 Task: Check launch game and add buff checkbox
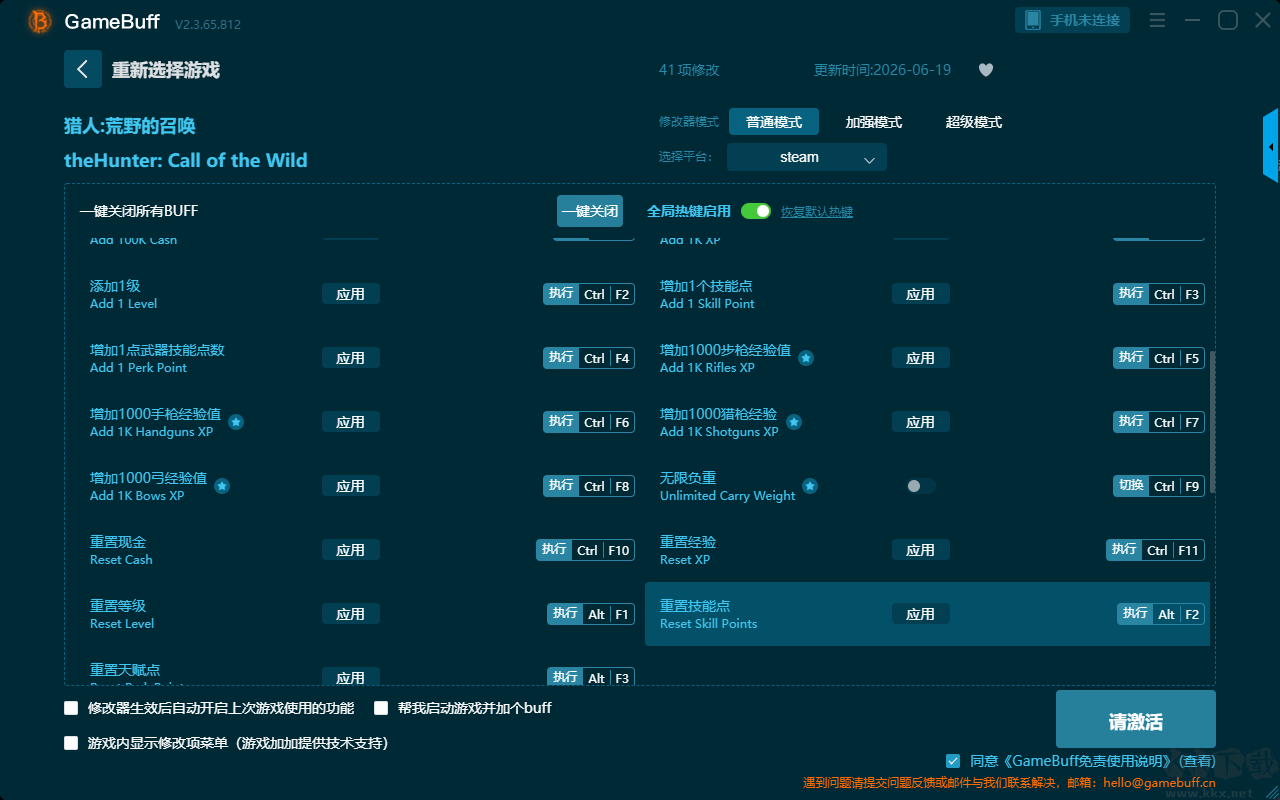pyautogui.click(x=381, y=708)
